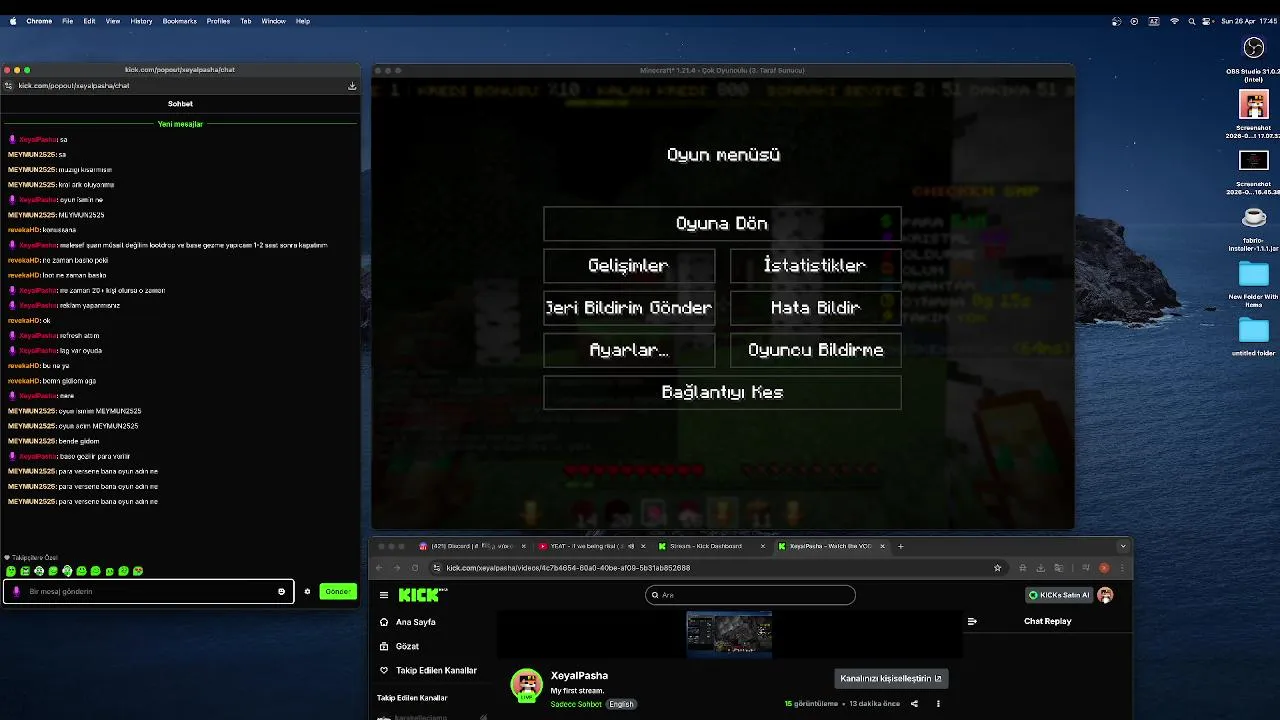The height and width of the screenshot is (720, 1280).
Task: Open the Bookmarks menu in the menu bar
Action: coord(180,21)
